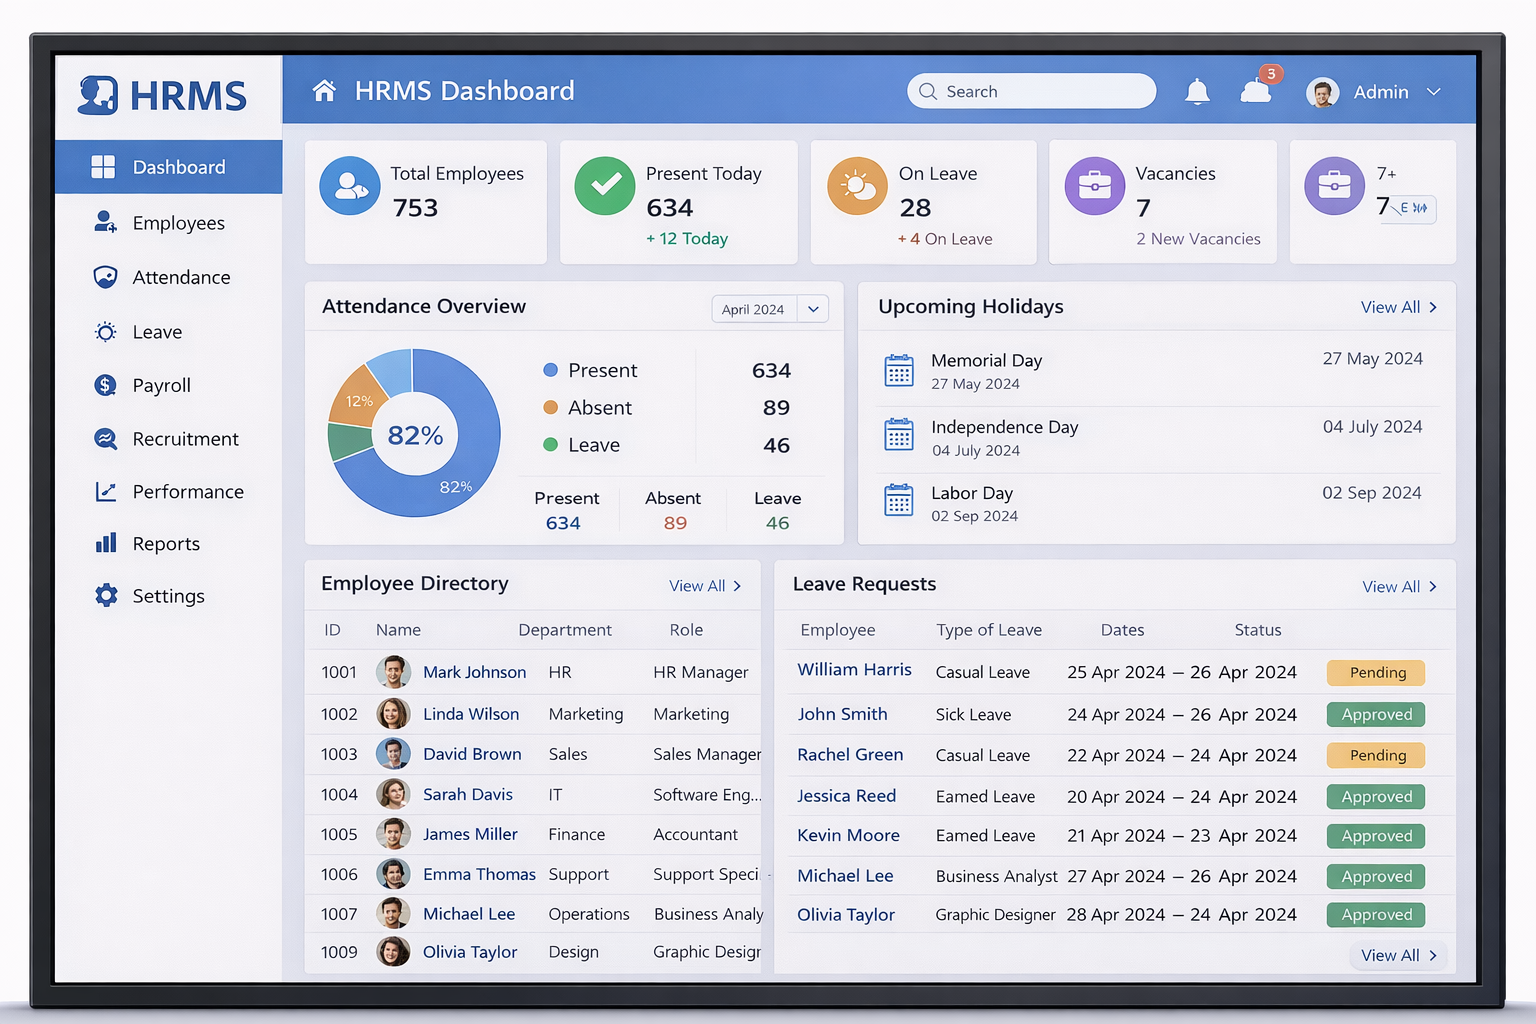1536x1024 pixels.
Task: Click the home icon next to HRMS Dashboard
Action: (x=323, y=90)
